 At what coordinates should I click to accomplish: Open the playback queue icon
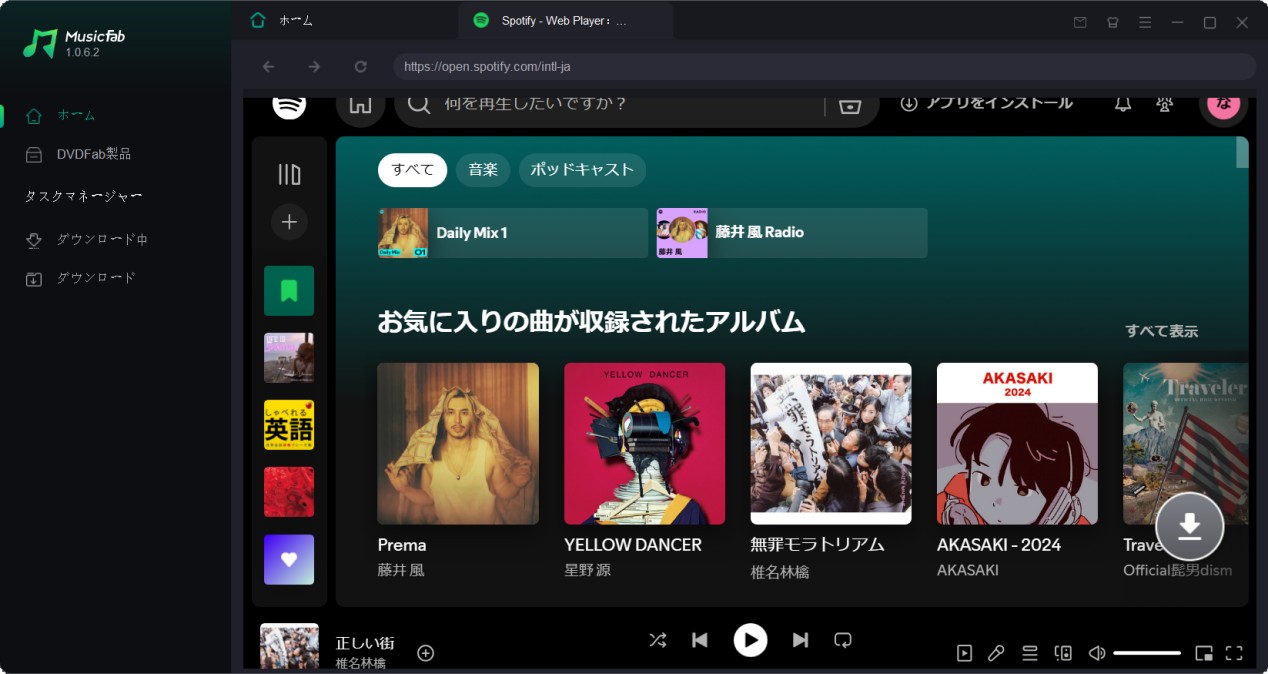click(1029, 652)
